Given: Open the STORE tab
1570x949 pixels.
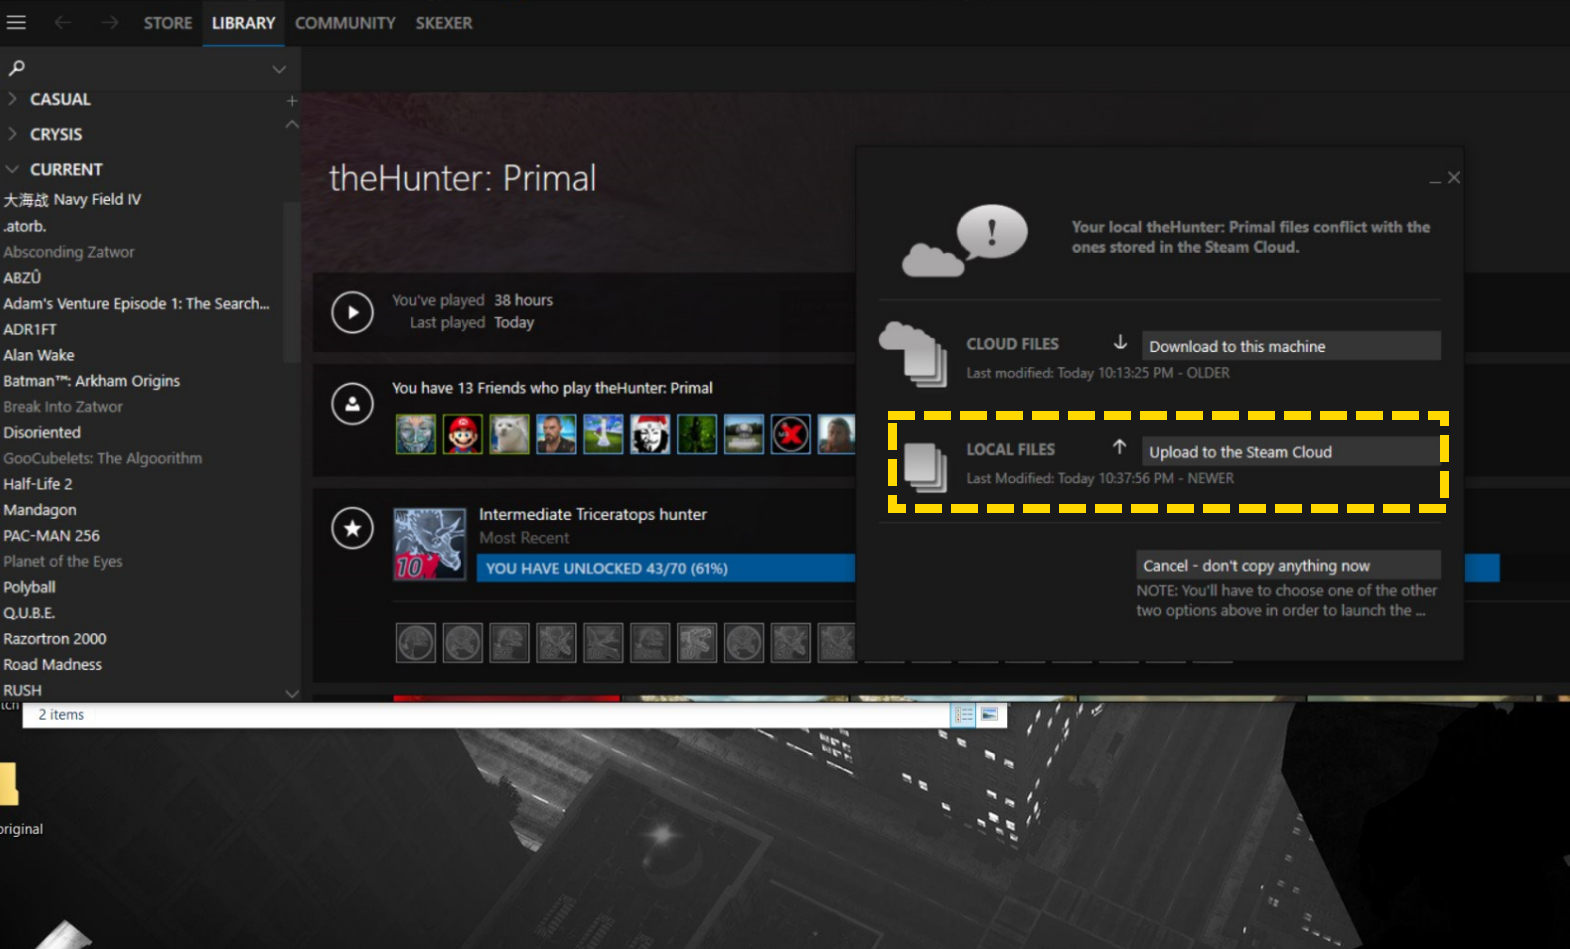Looking at the screenshot, I should click(x=168, y=23).
